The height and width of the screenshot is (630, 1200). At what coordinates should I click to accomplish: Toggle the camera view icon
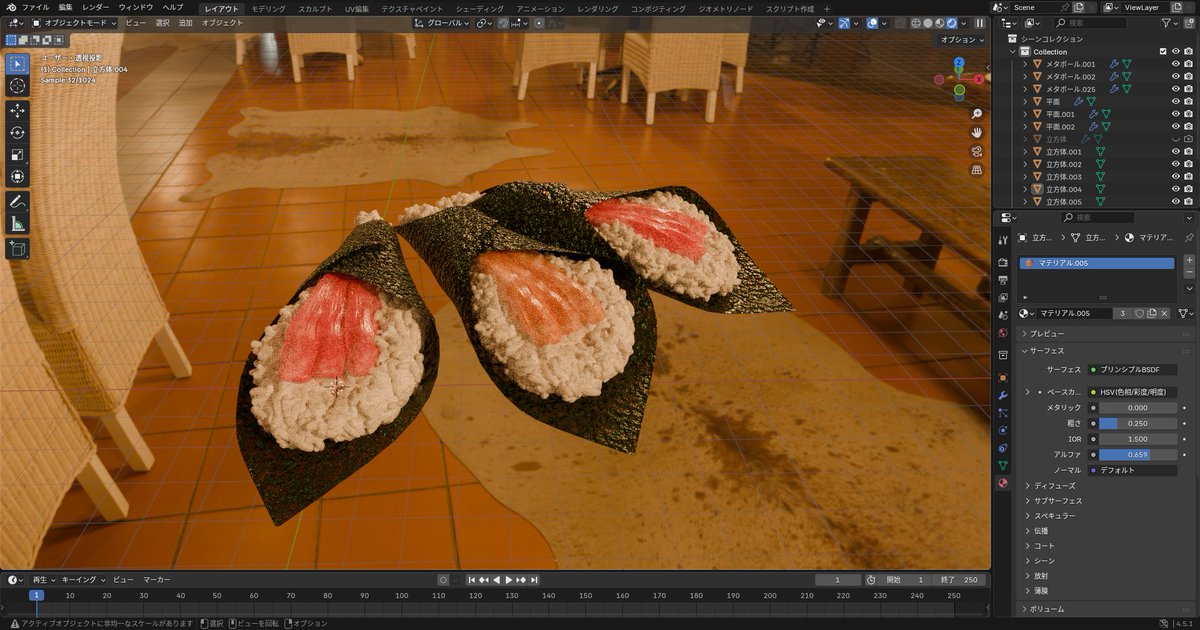tap(977, 151)
